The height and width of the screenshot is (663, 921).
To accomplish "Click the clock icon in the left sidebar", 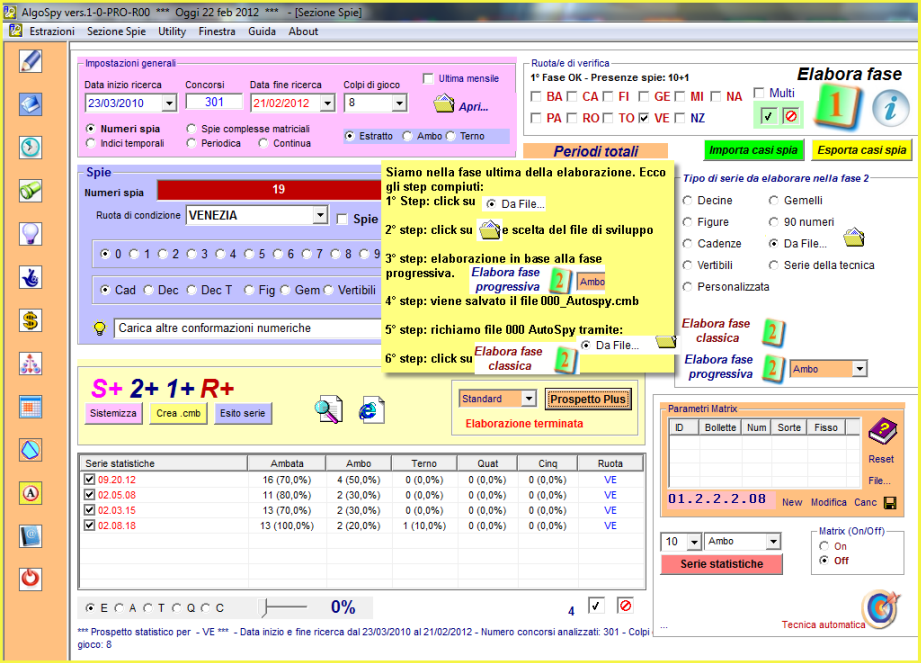I will pos(31,147).
